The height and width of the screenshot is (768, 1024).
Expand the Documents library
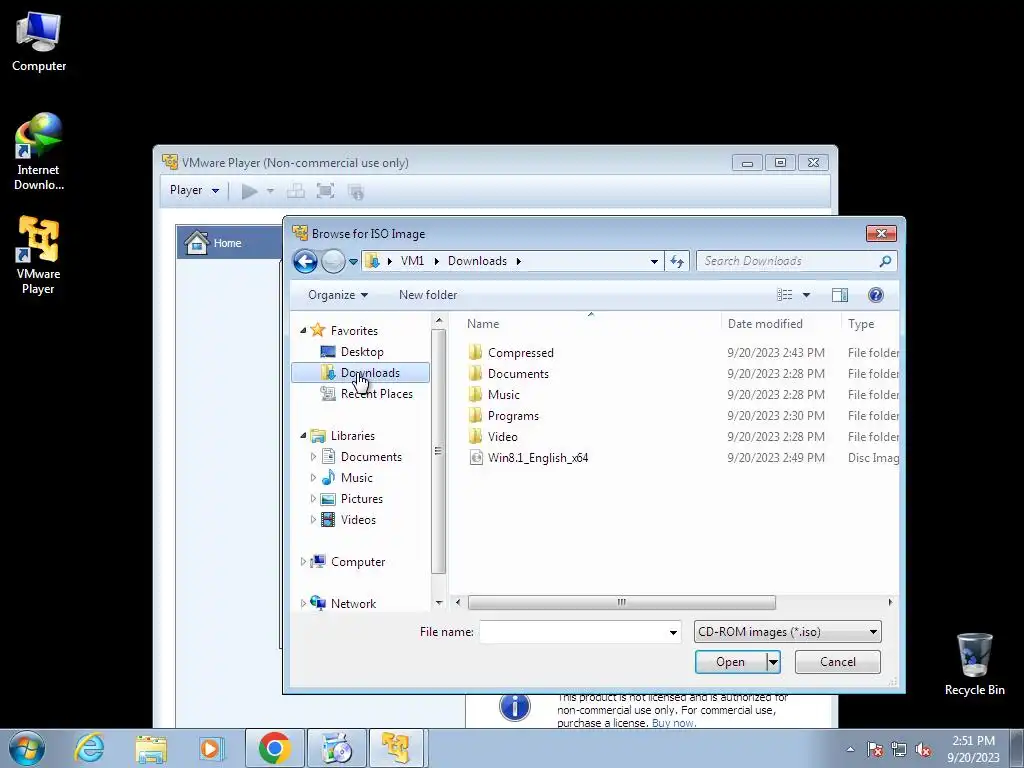click(x=313, y=457)
